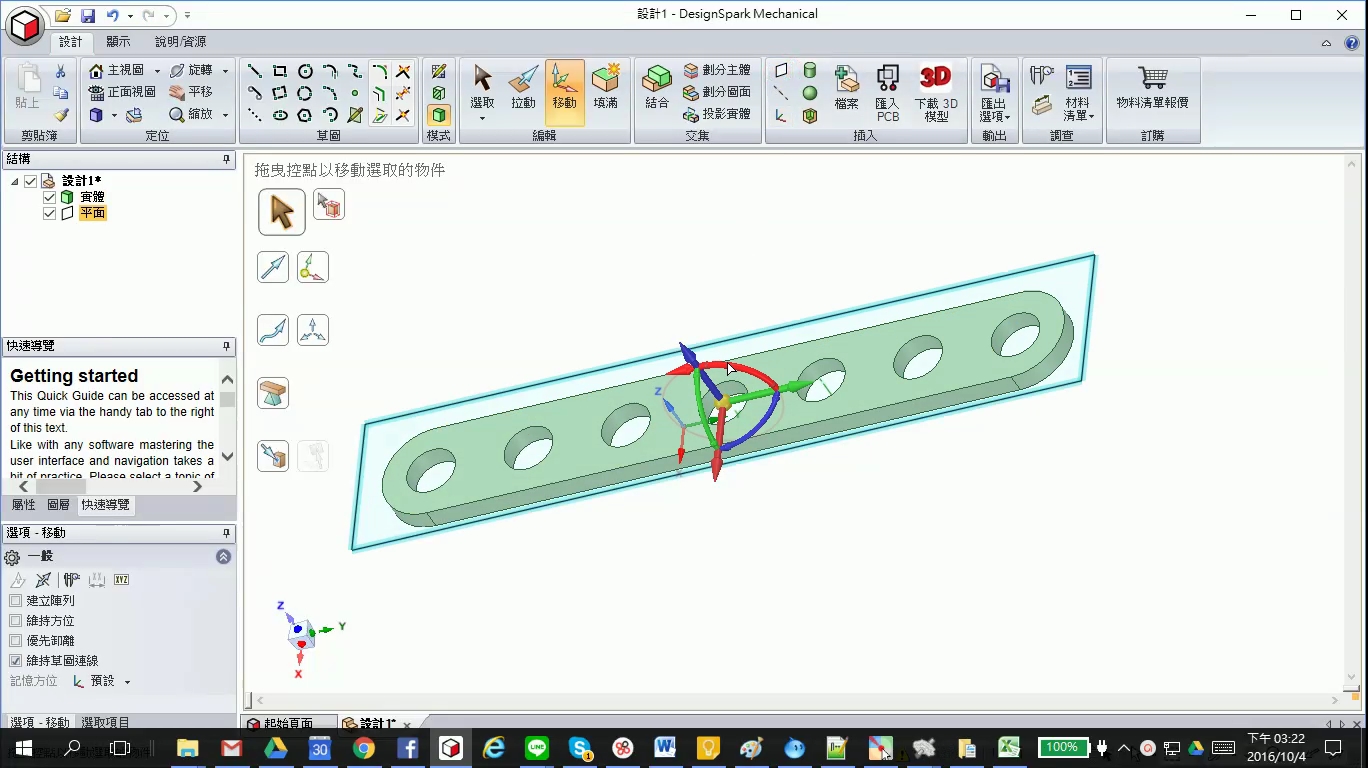Open the 旋轉 dropdown arrow

(x=225, y=71)
